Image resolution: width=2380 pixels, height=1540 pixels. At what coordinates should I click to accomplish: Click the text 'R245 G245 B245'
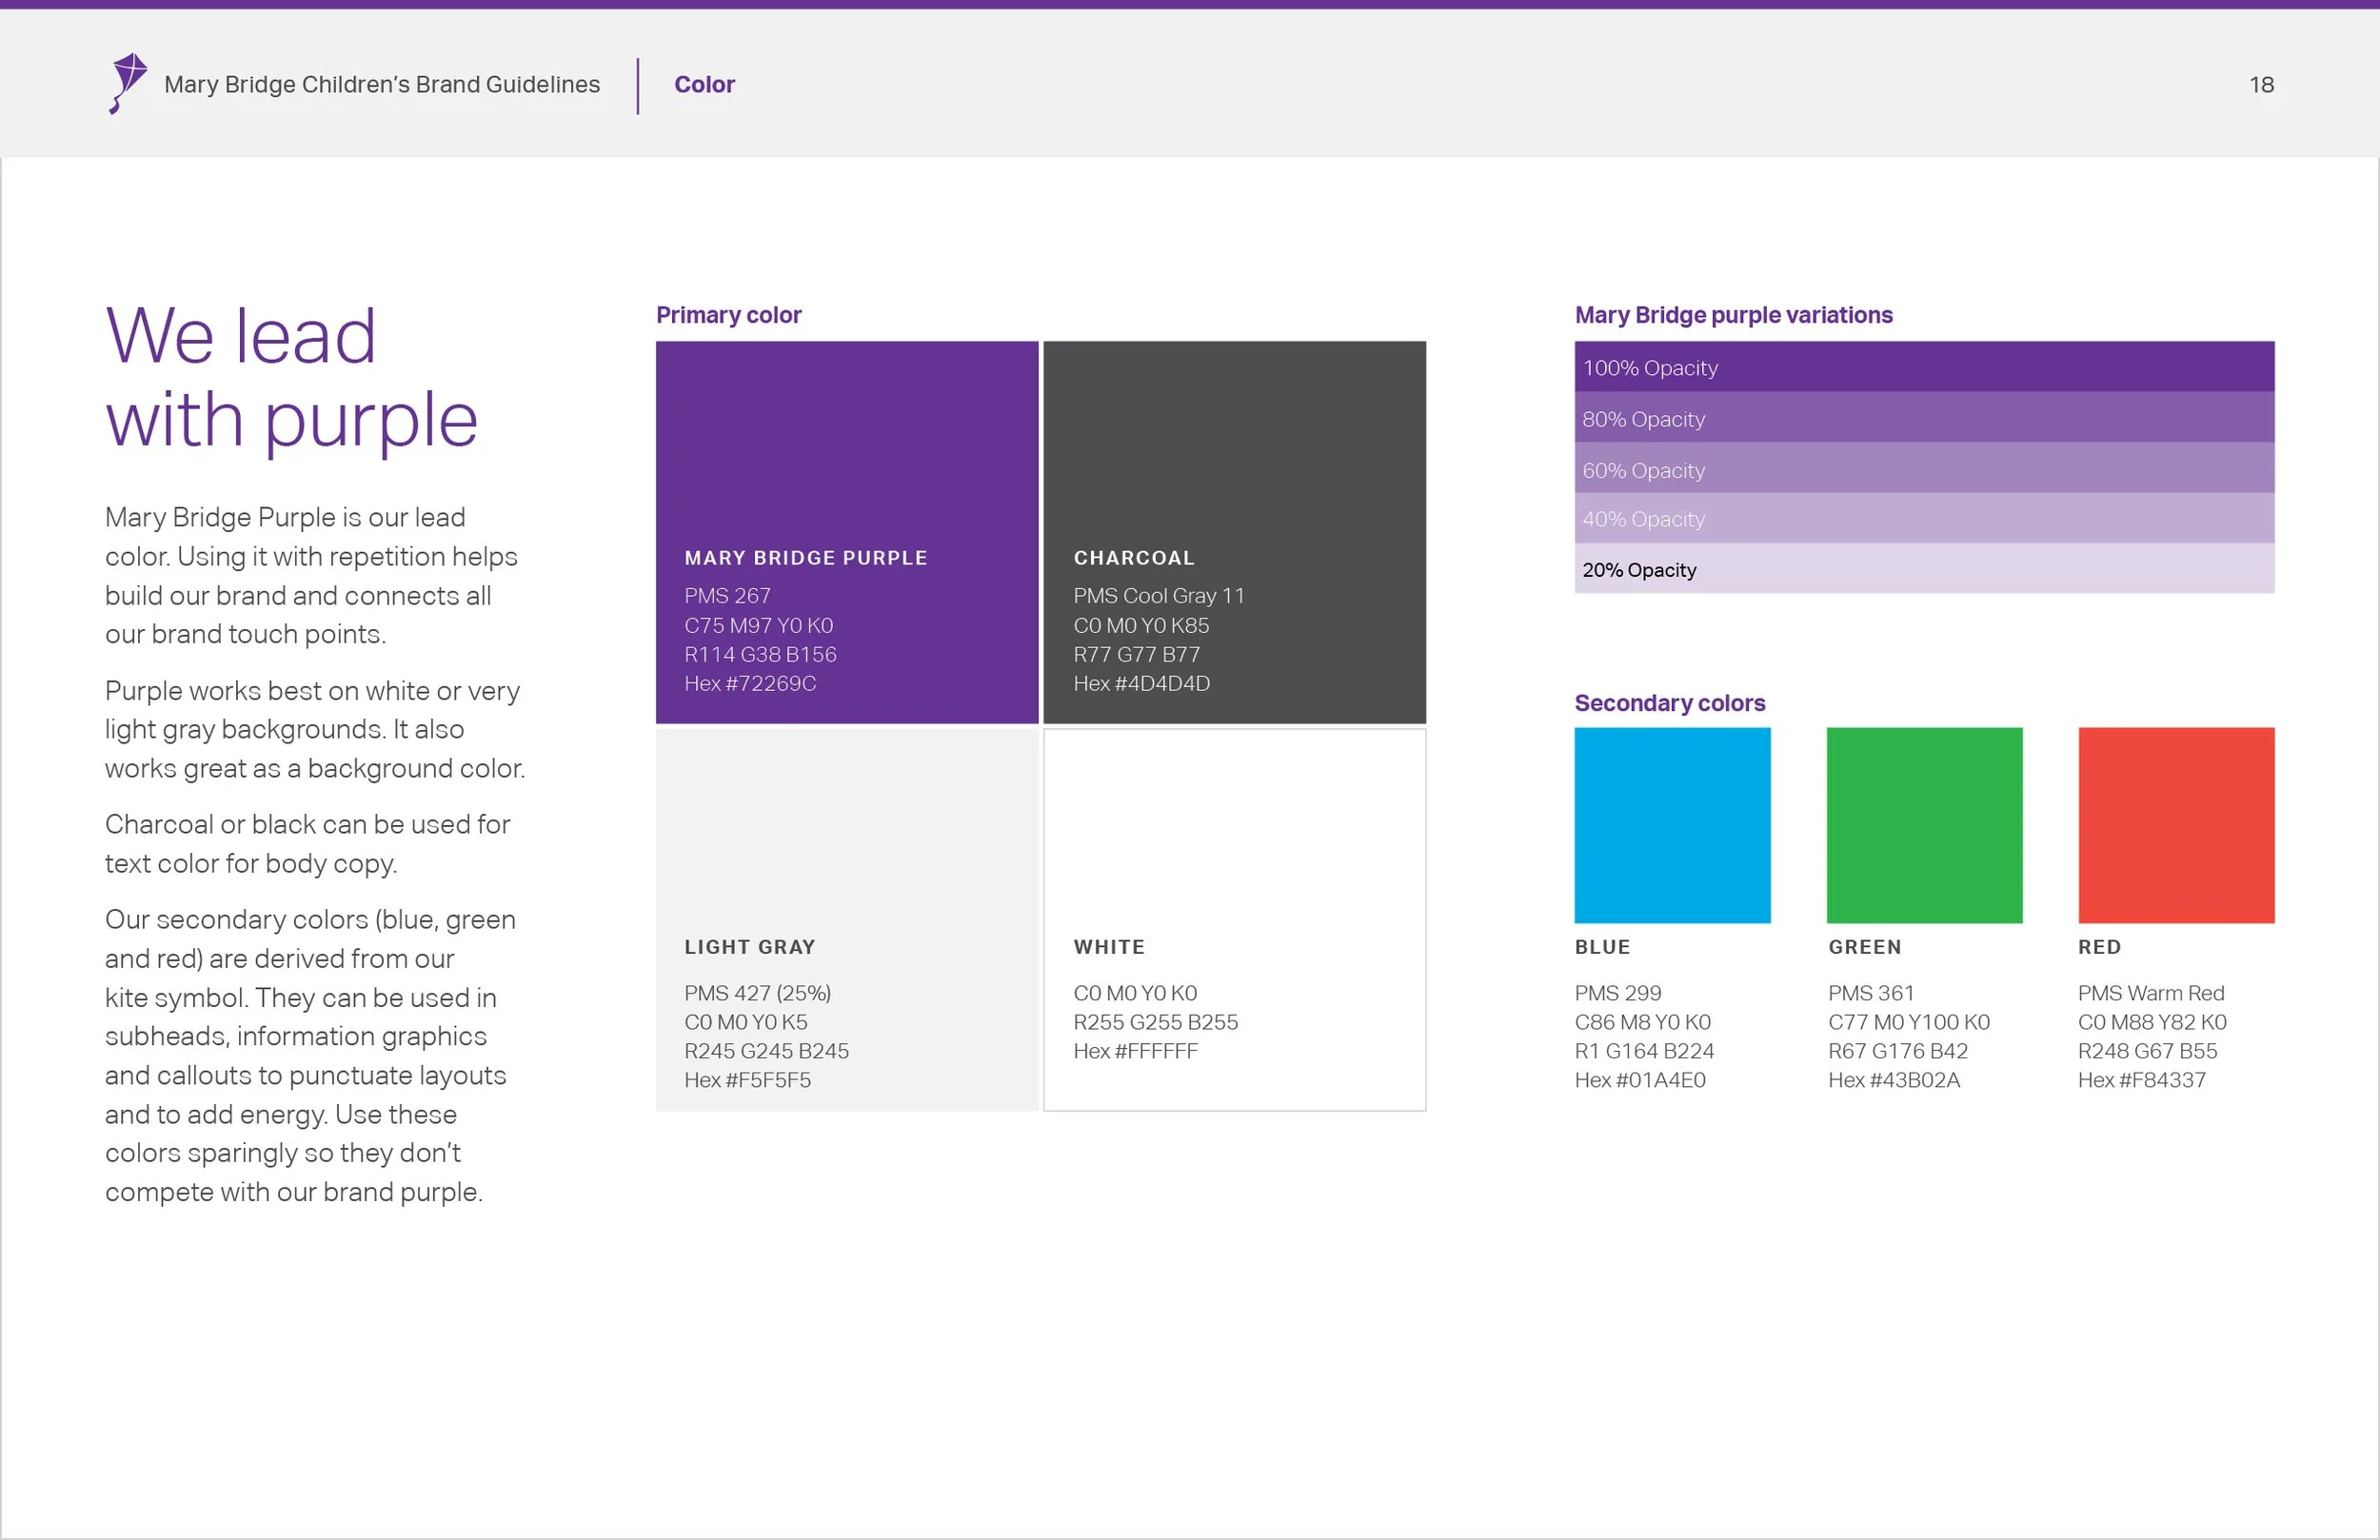click(766, 1051)
